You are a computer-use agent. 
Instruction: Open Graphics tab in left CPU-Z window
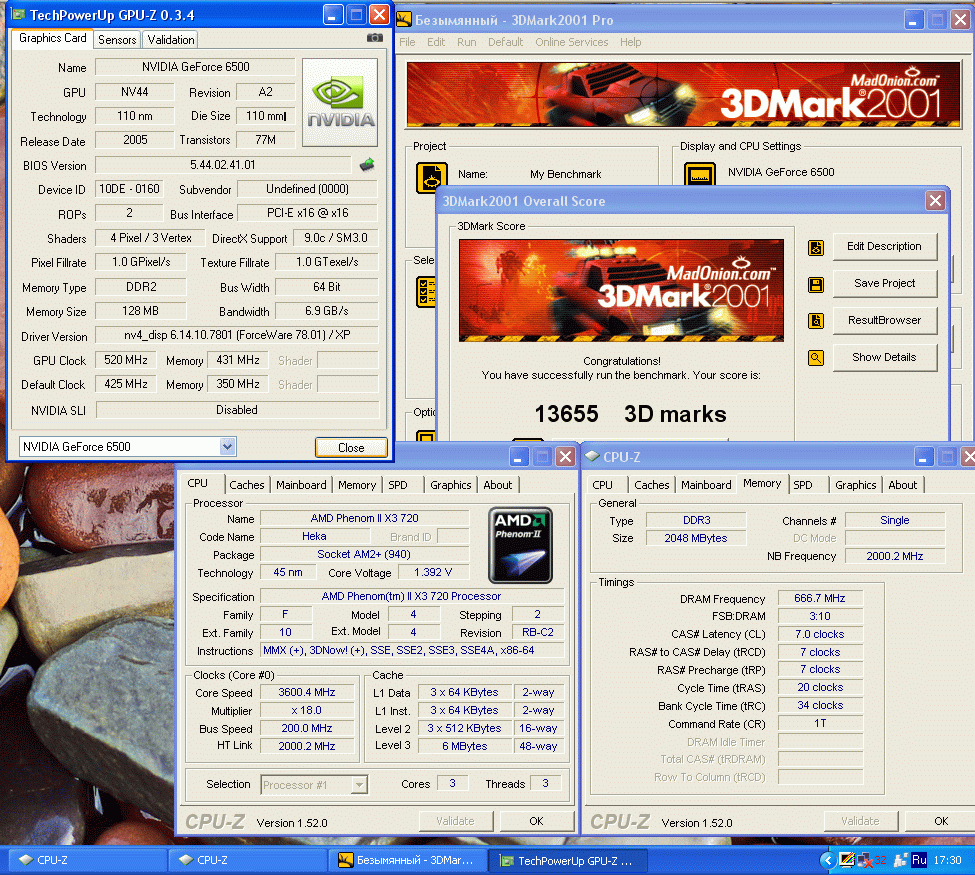pyautogui.click(x=451, y=485)
